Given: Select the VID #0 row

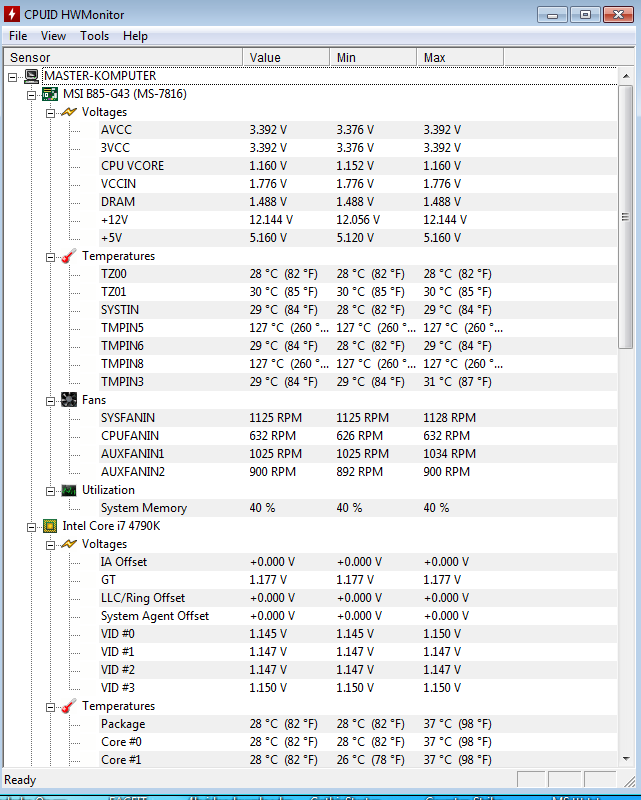Looking at the screenshot, I should (358, 634).
